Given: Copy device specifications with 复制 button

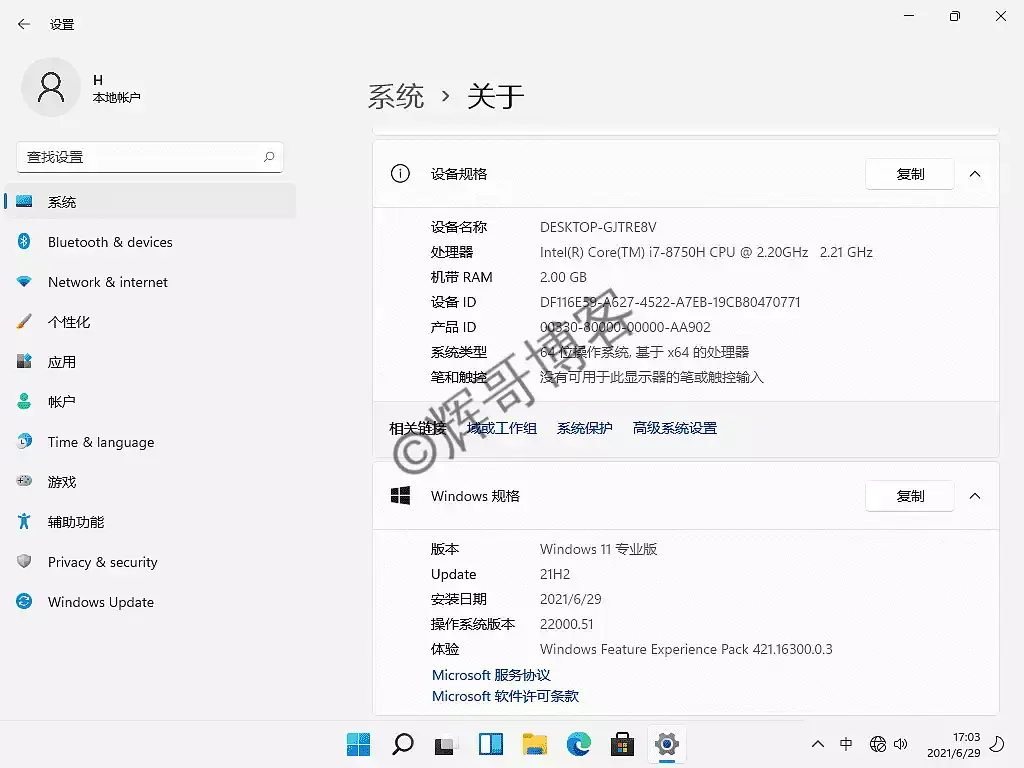Looking at the screenshot, I should [x=910, y=174].
